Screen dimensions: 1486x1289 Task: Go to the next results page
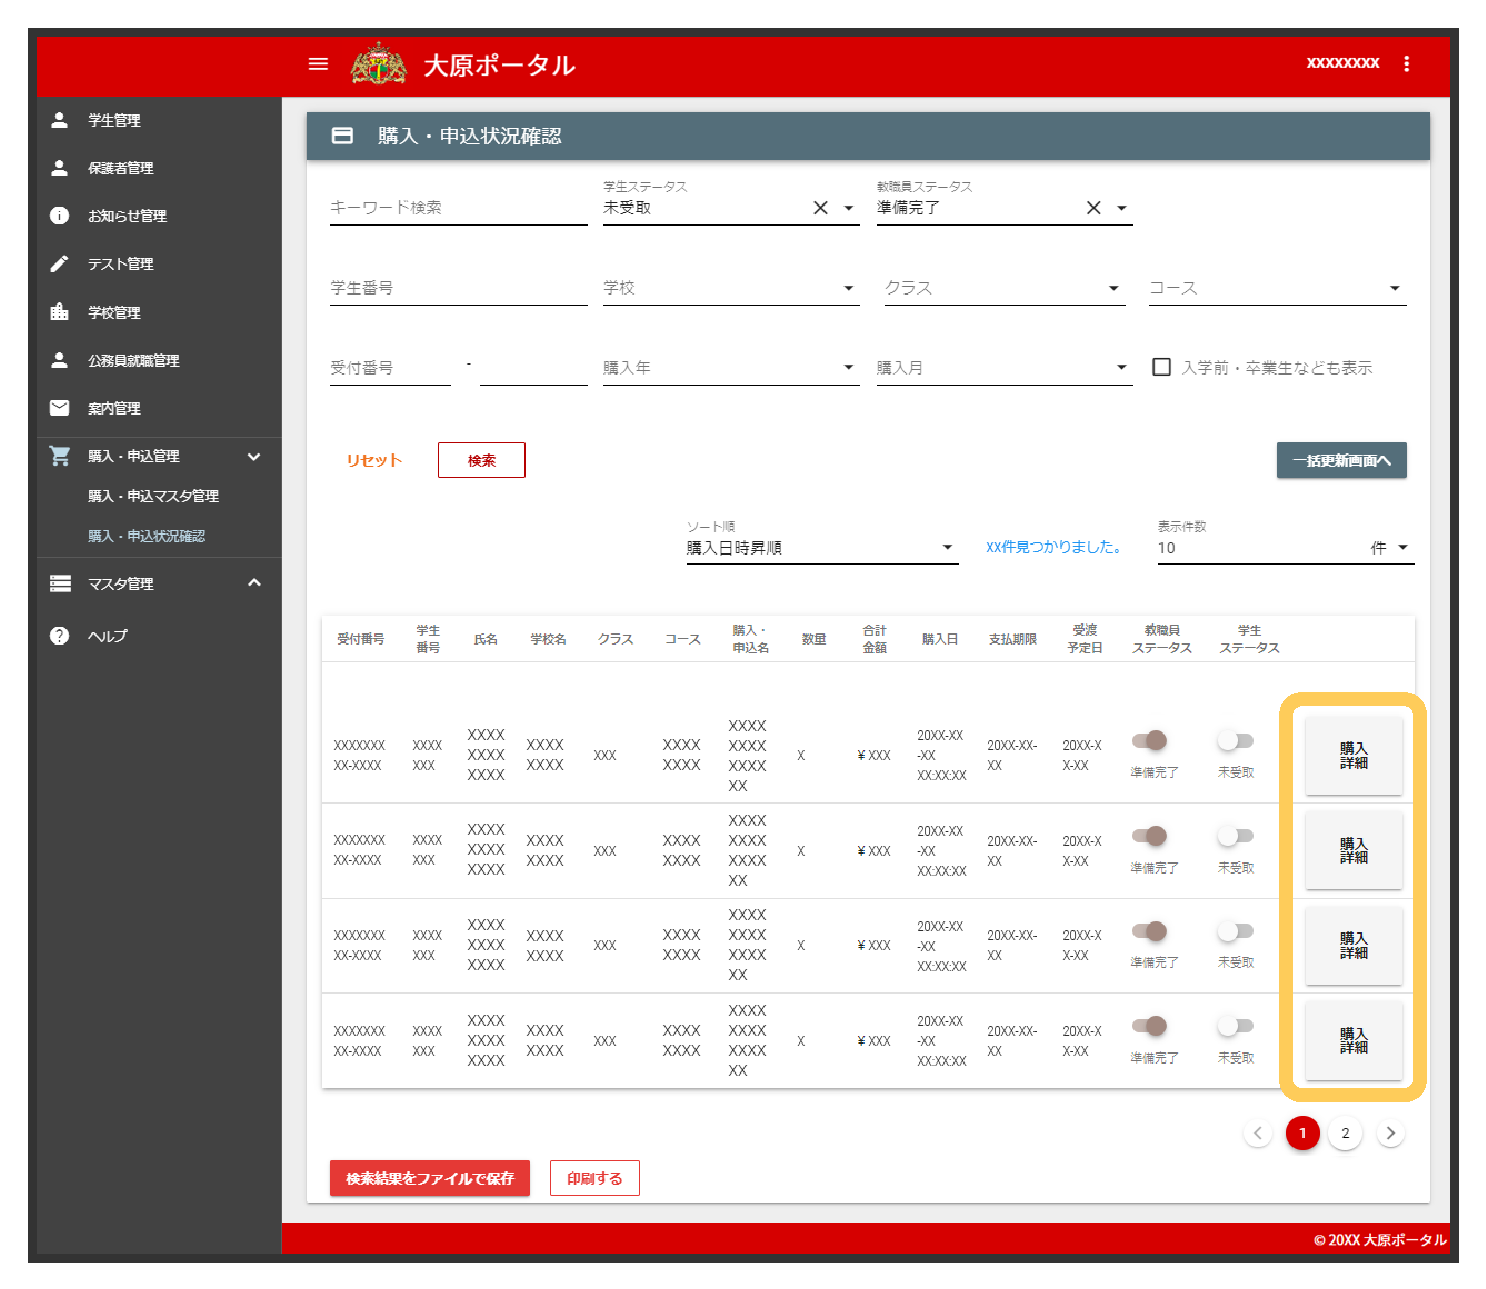click(1390, 1133)
